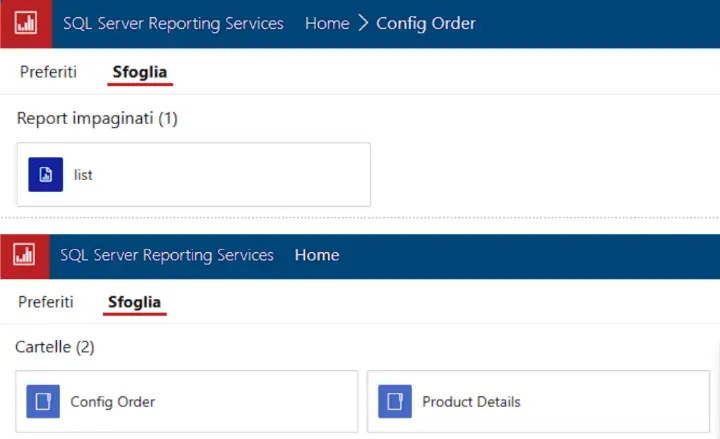Image resolution: width=720 pixels, height=439 pixels.
Task: Open the Product Details folder name
Action: click(x=471, y=402)
